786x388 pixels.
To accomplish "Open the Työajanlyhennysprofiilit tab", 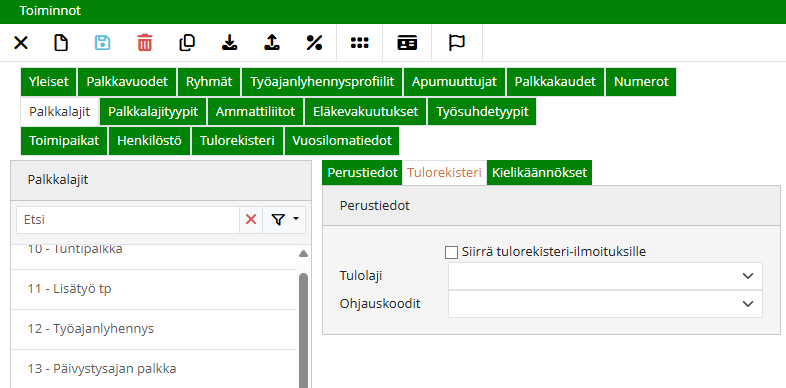I will 322,82.
